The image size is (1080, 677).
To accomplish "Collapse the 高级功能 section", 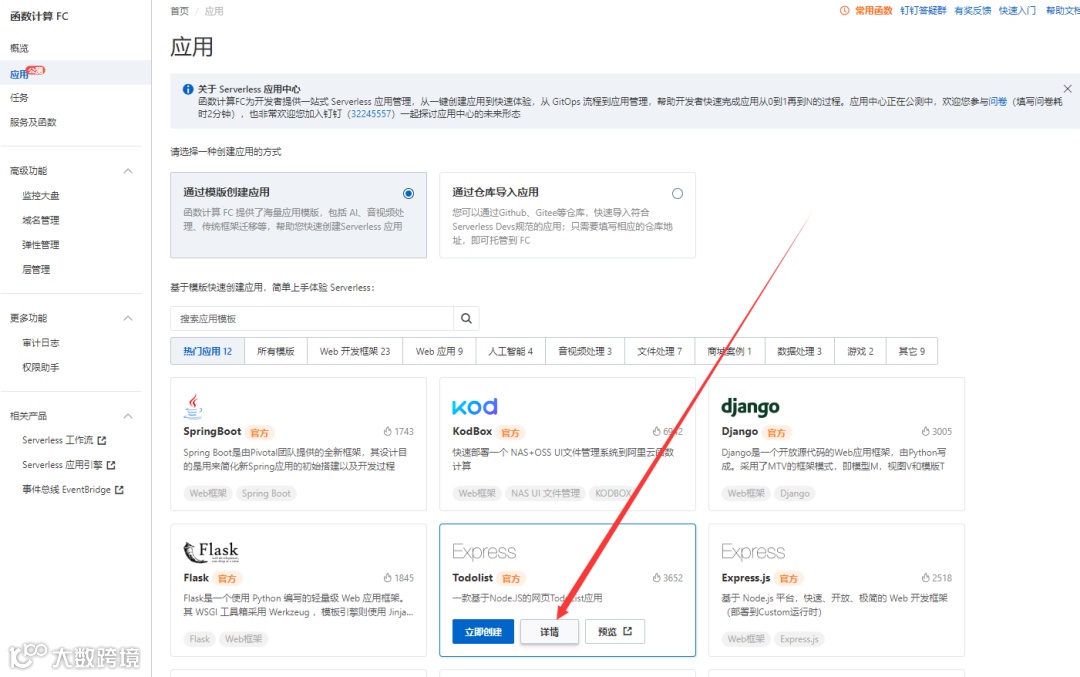I will pos(128,171).
